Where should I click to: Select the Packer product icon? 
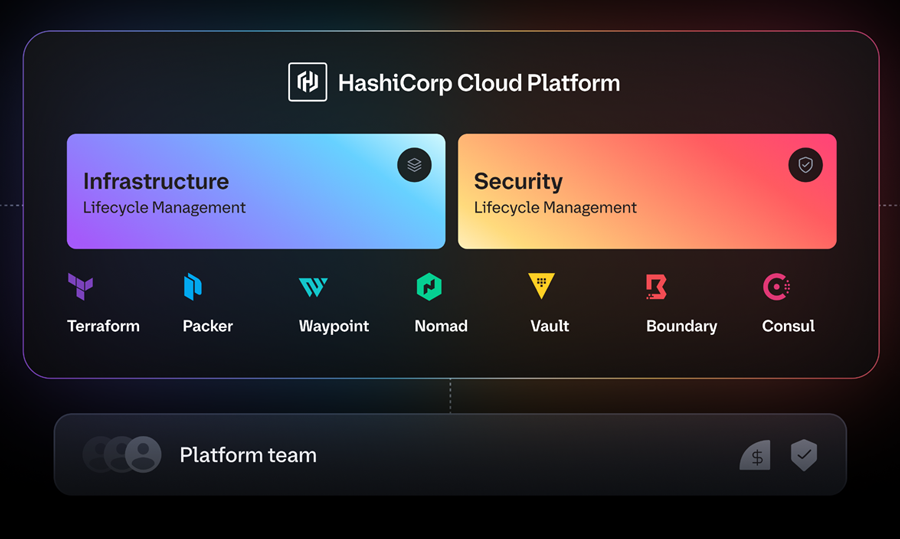coord(193,287)
